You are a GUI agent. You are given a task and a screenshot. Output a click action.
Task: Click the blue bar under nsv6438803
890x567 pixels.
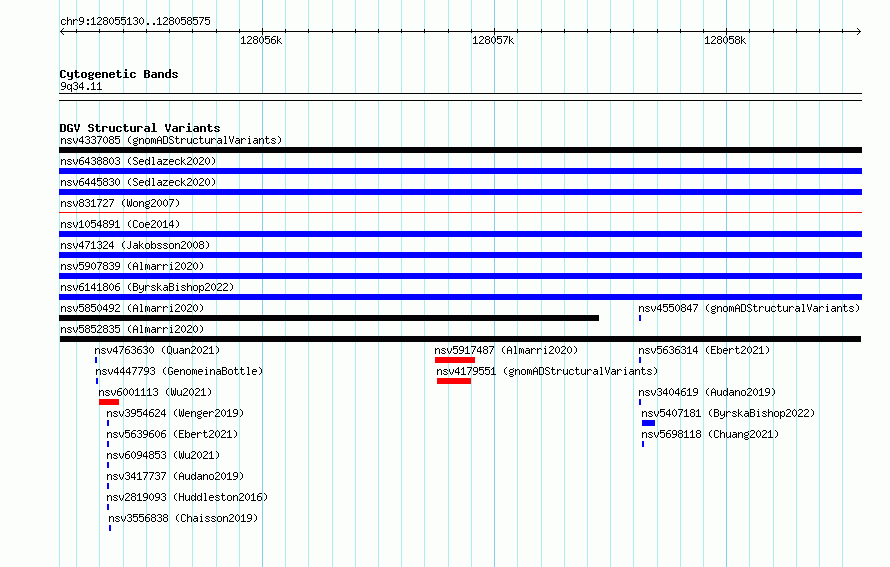pyautogui.click(x=460, y=171)
